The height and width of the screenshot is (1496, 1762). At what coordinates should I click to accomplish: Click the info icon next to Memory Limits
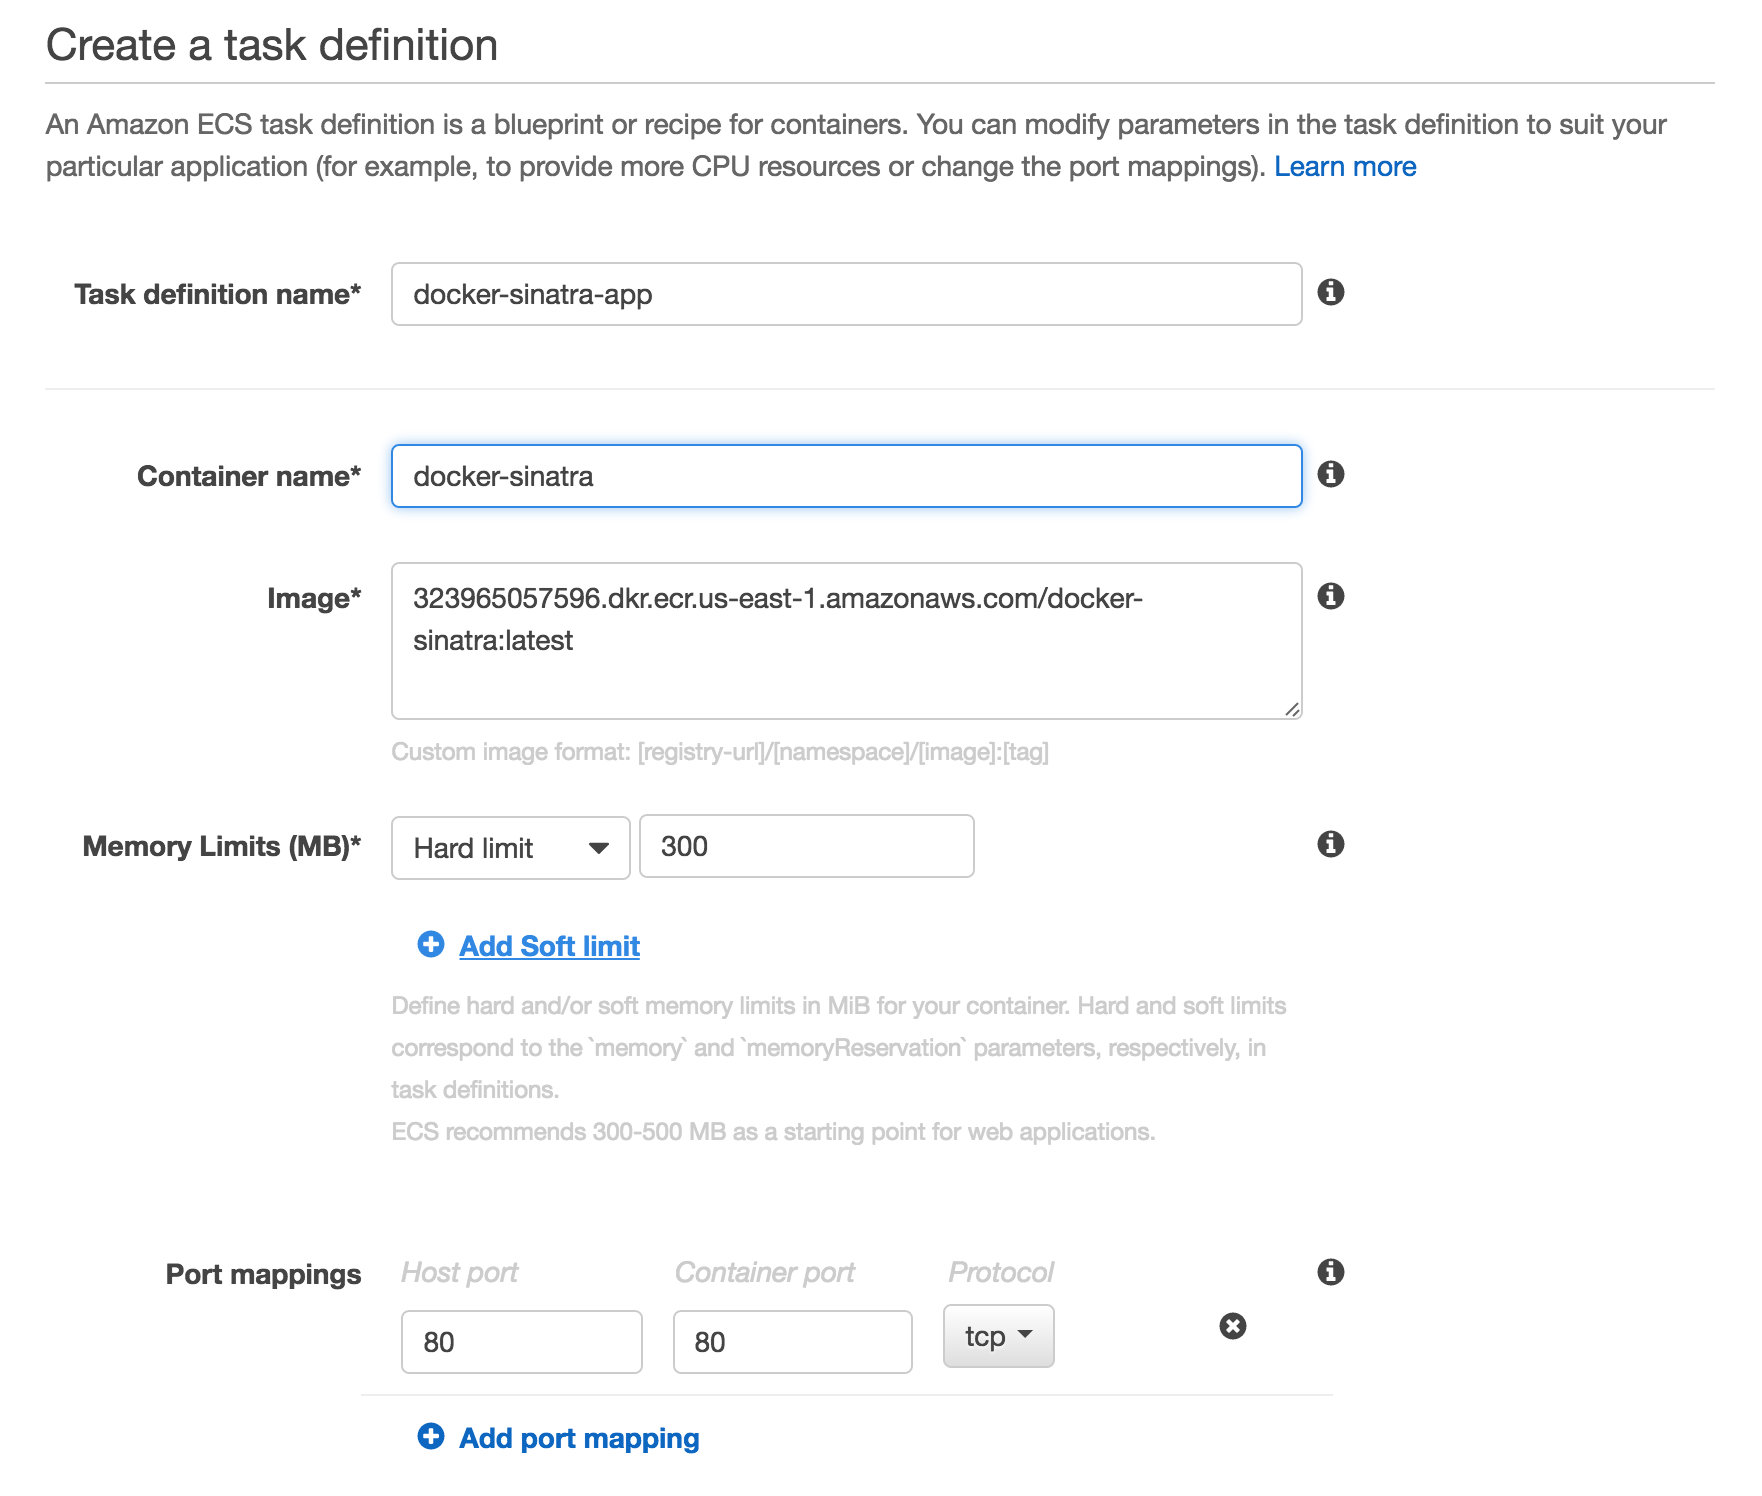tap(1330, 845)
